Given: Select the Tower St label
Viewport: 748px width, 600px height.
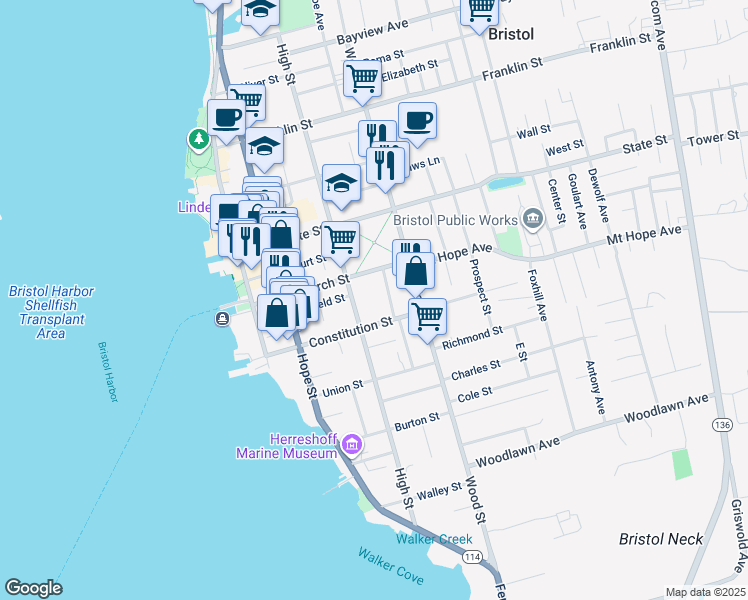Looking at the screenshot, I should 713,138.
